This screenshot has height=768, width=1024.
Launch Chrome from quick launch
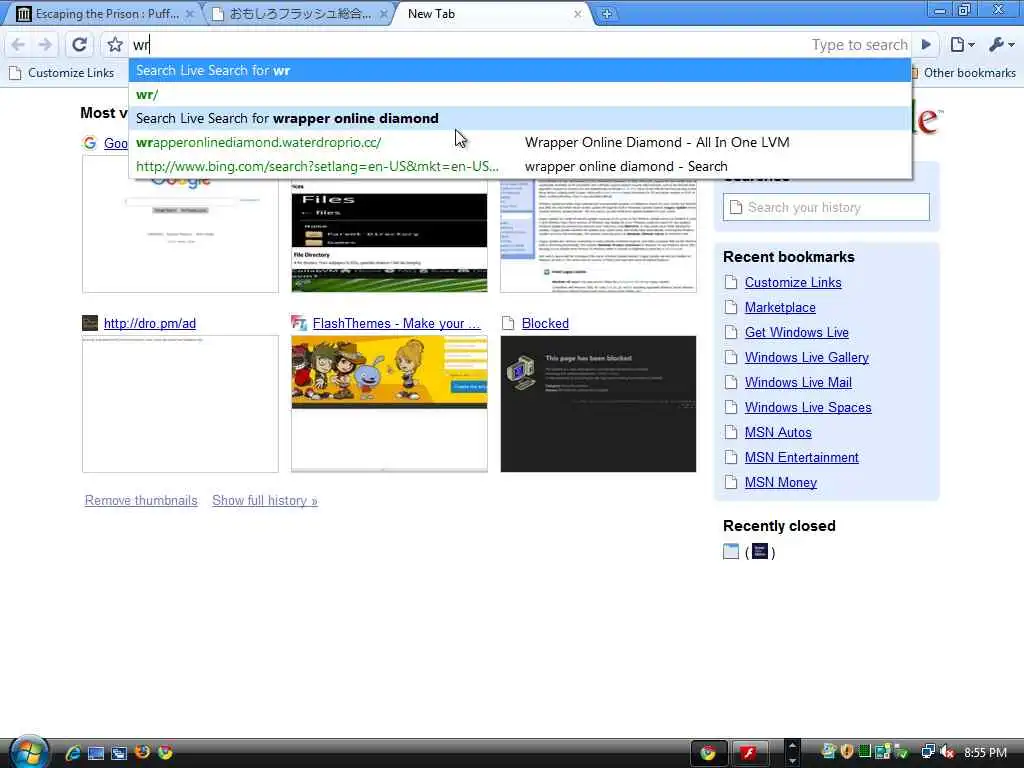tap(165, 752)
